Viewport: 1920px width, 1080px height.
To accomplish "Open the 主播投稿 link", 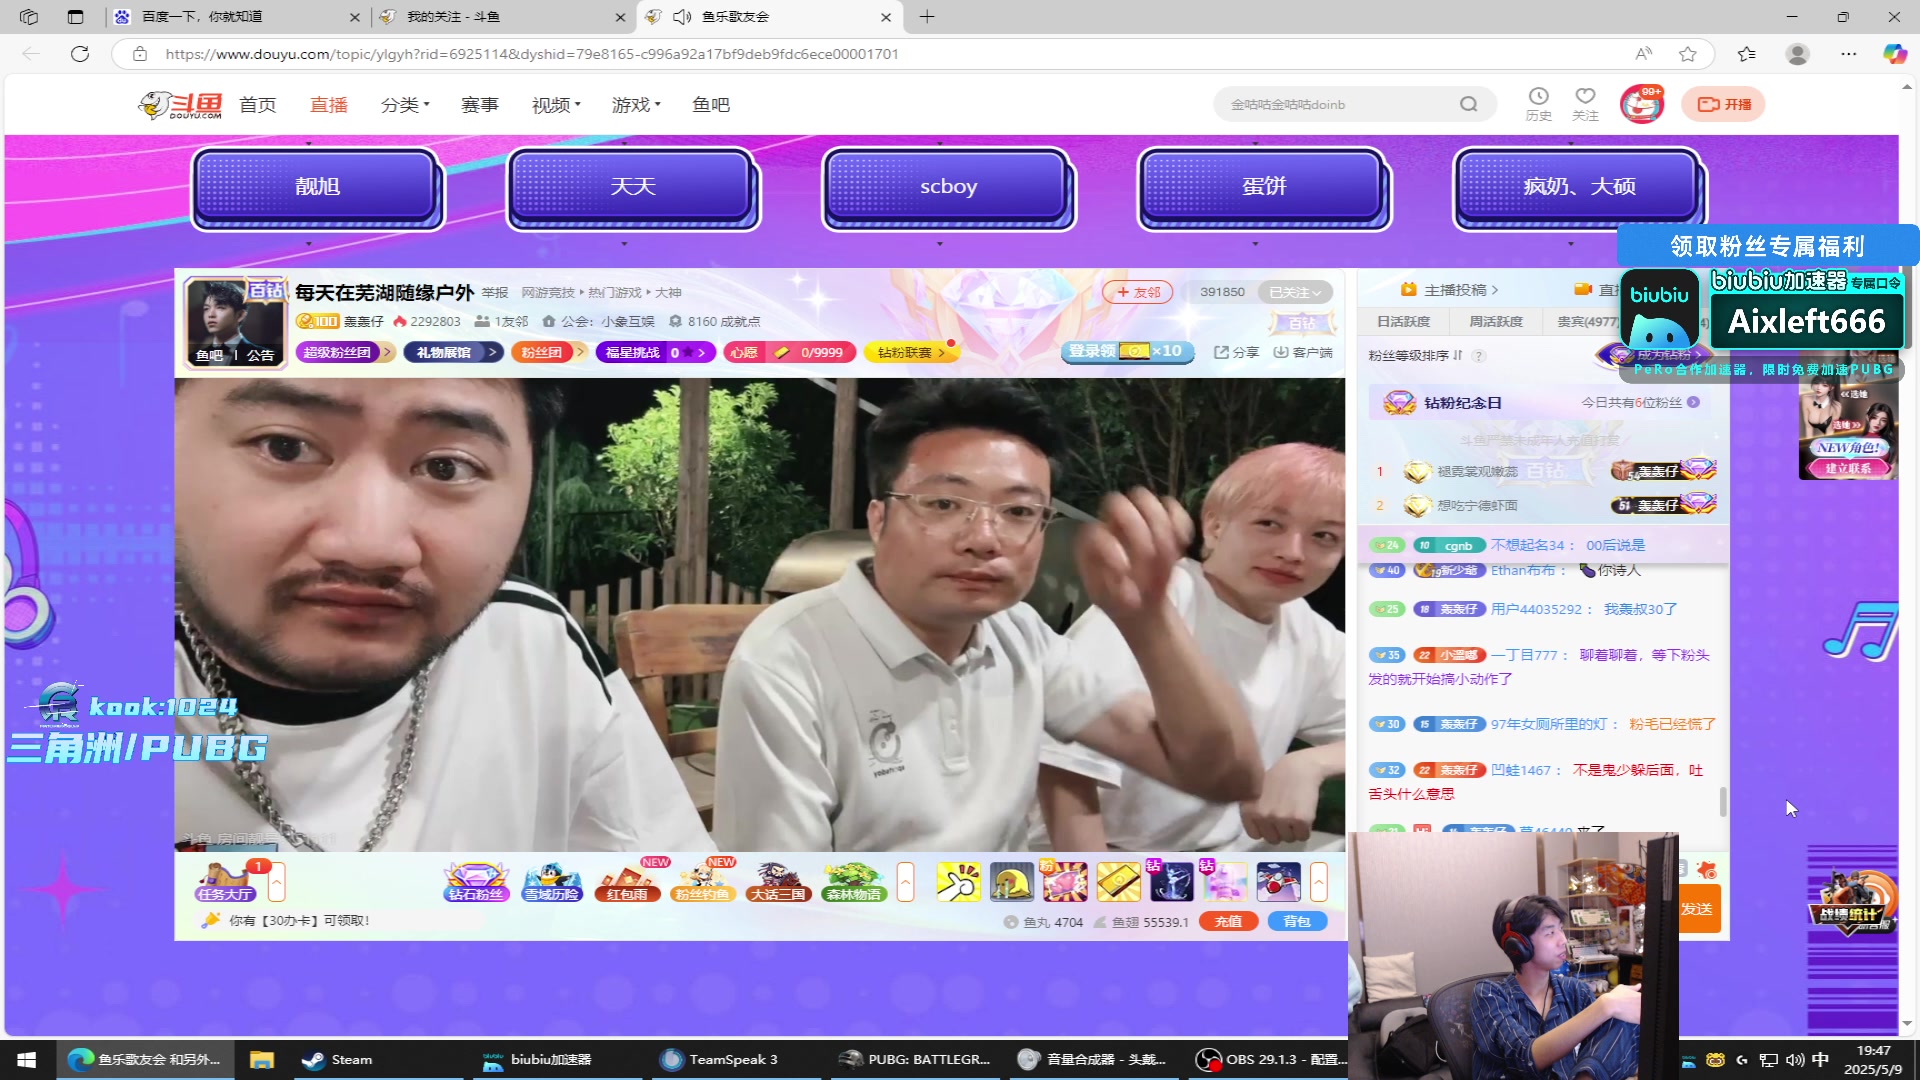I will (1449, 290).
